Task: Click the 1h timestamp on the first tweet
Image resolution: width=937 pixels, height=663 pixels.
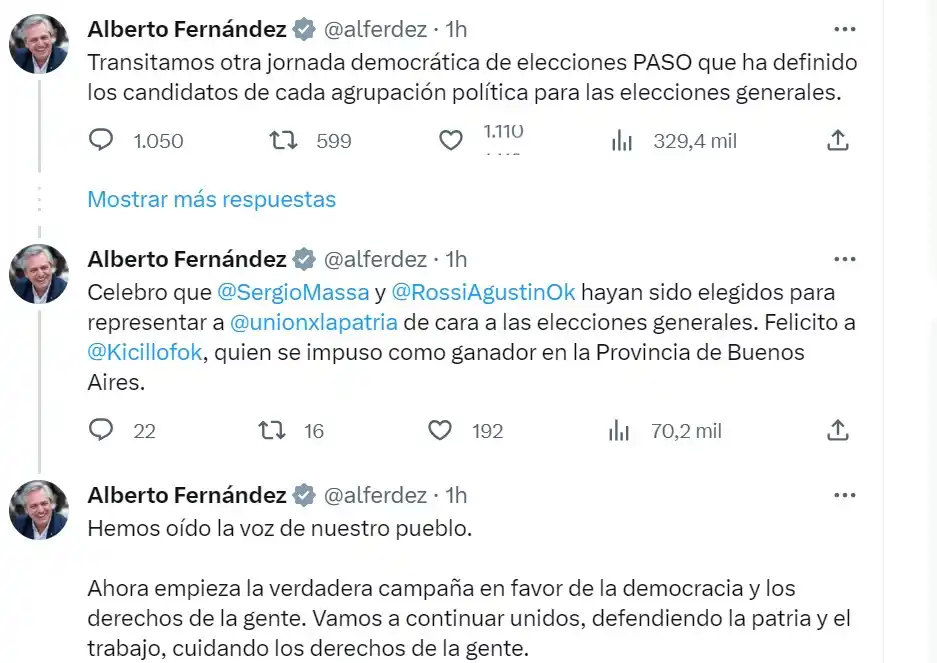Action: [x=455, y=29]
